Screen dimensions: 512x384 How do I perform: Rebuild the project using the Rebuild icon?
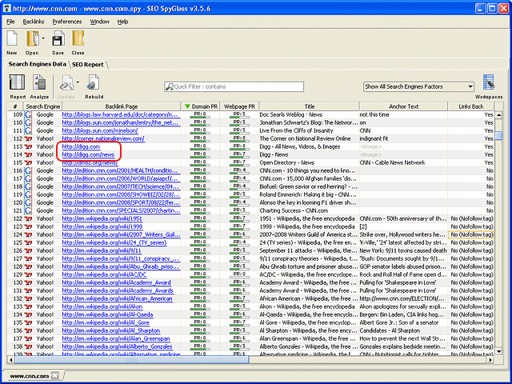pos(93,82)
